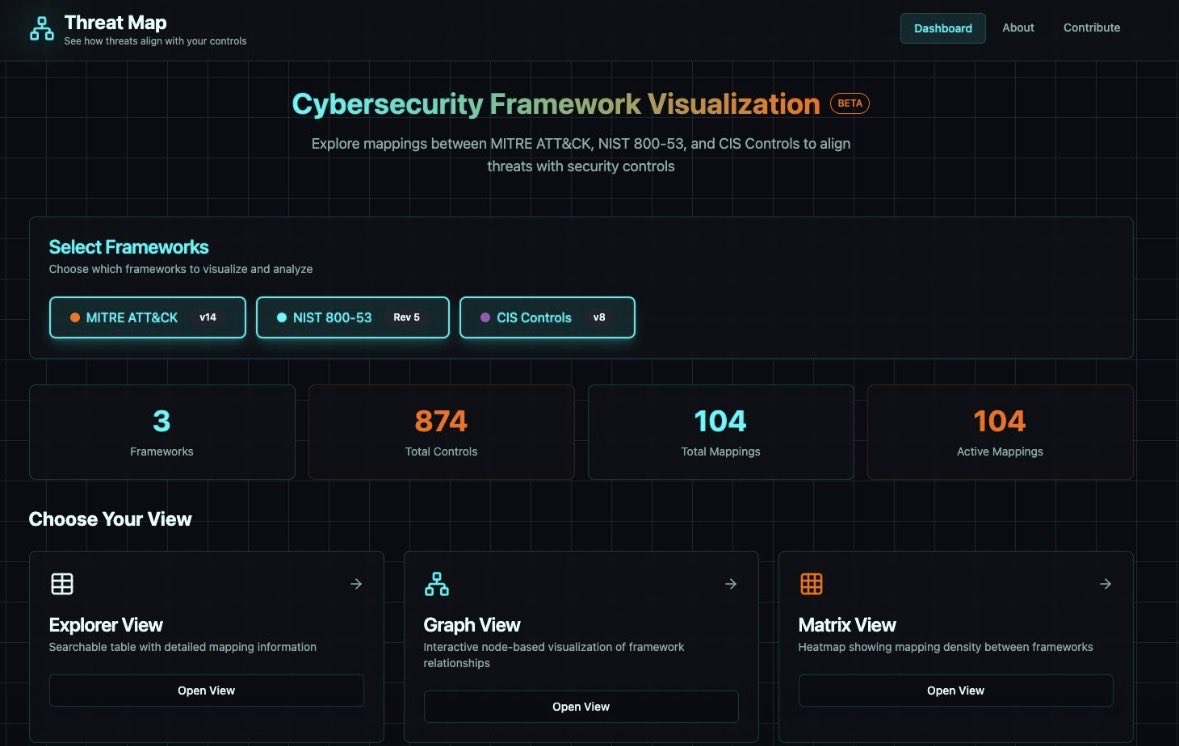The width and height of the screenshot is (1179, 746).
Task: Select the orange Matrix View grid icon
Action: tap(810, 583)
